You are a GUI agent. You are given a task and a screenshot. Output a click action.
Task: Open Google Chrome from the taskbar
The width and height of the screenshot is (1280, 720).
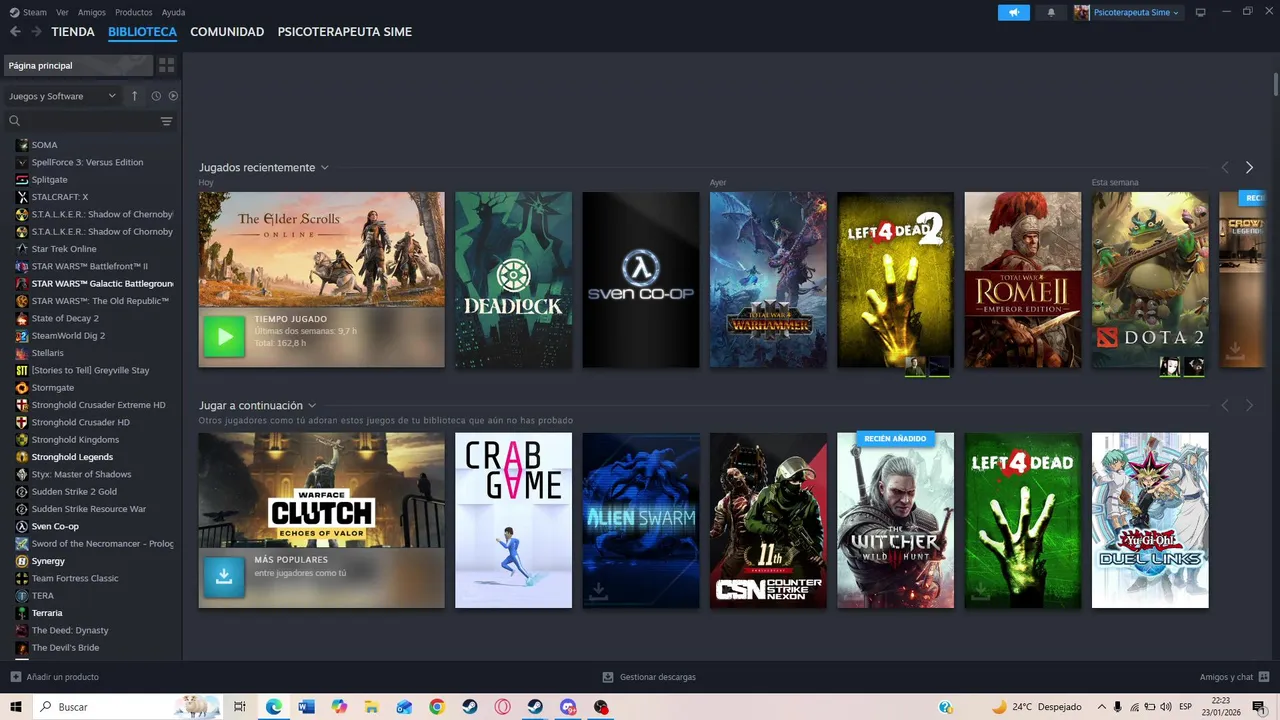tap(437, 707)
